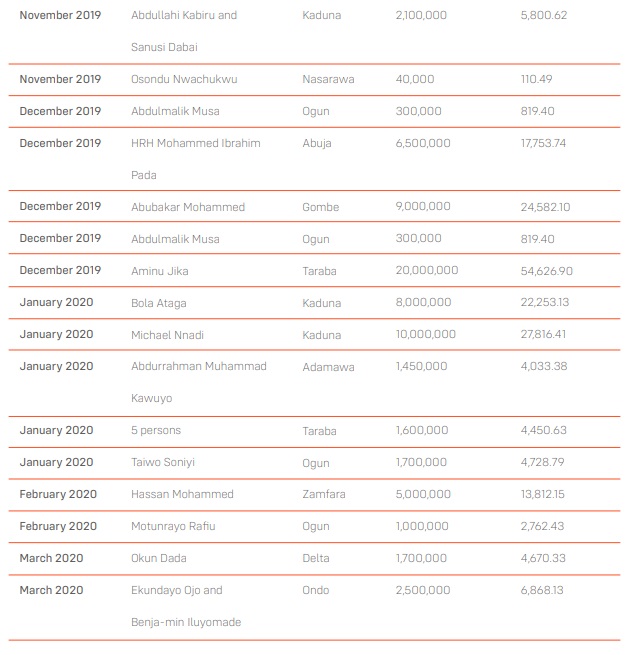This screenshot has width=625, height=655.
Task: Click the Delta location for Okun Dada
Action: click(x=315, y=558)
